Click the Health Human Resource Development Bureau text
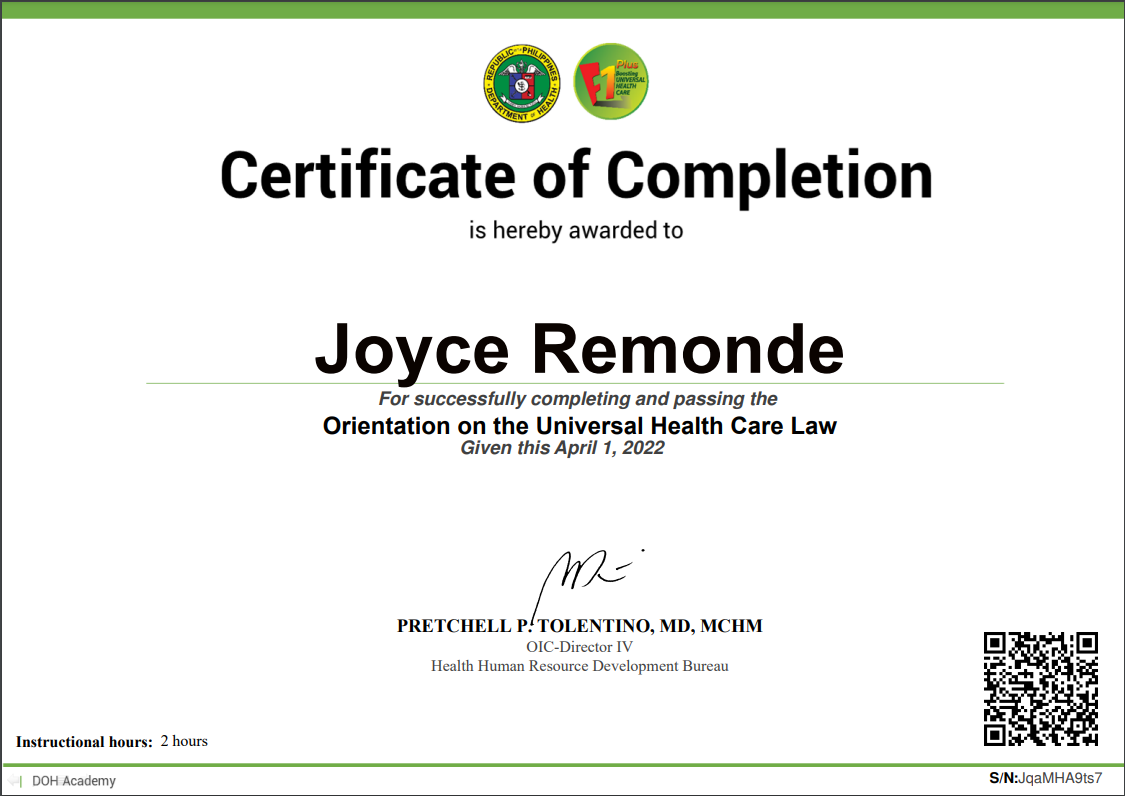This screenshot has height=796, width=1125. point(579,665)
